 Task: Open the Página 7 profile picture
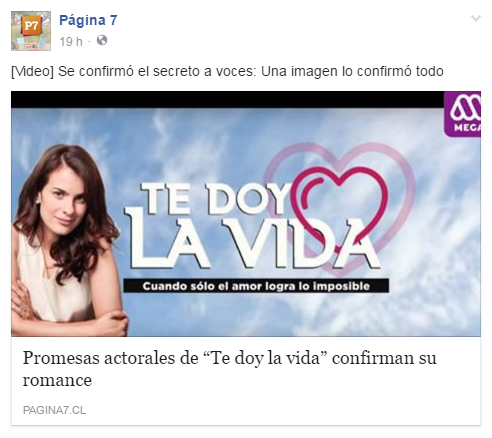(x=31, y=31)
